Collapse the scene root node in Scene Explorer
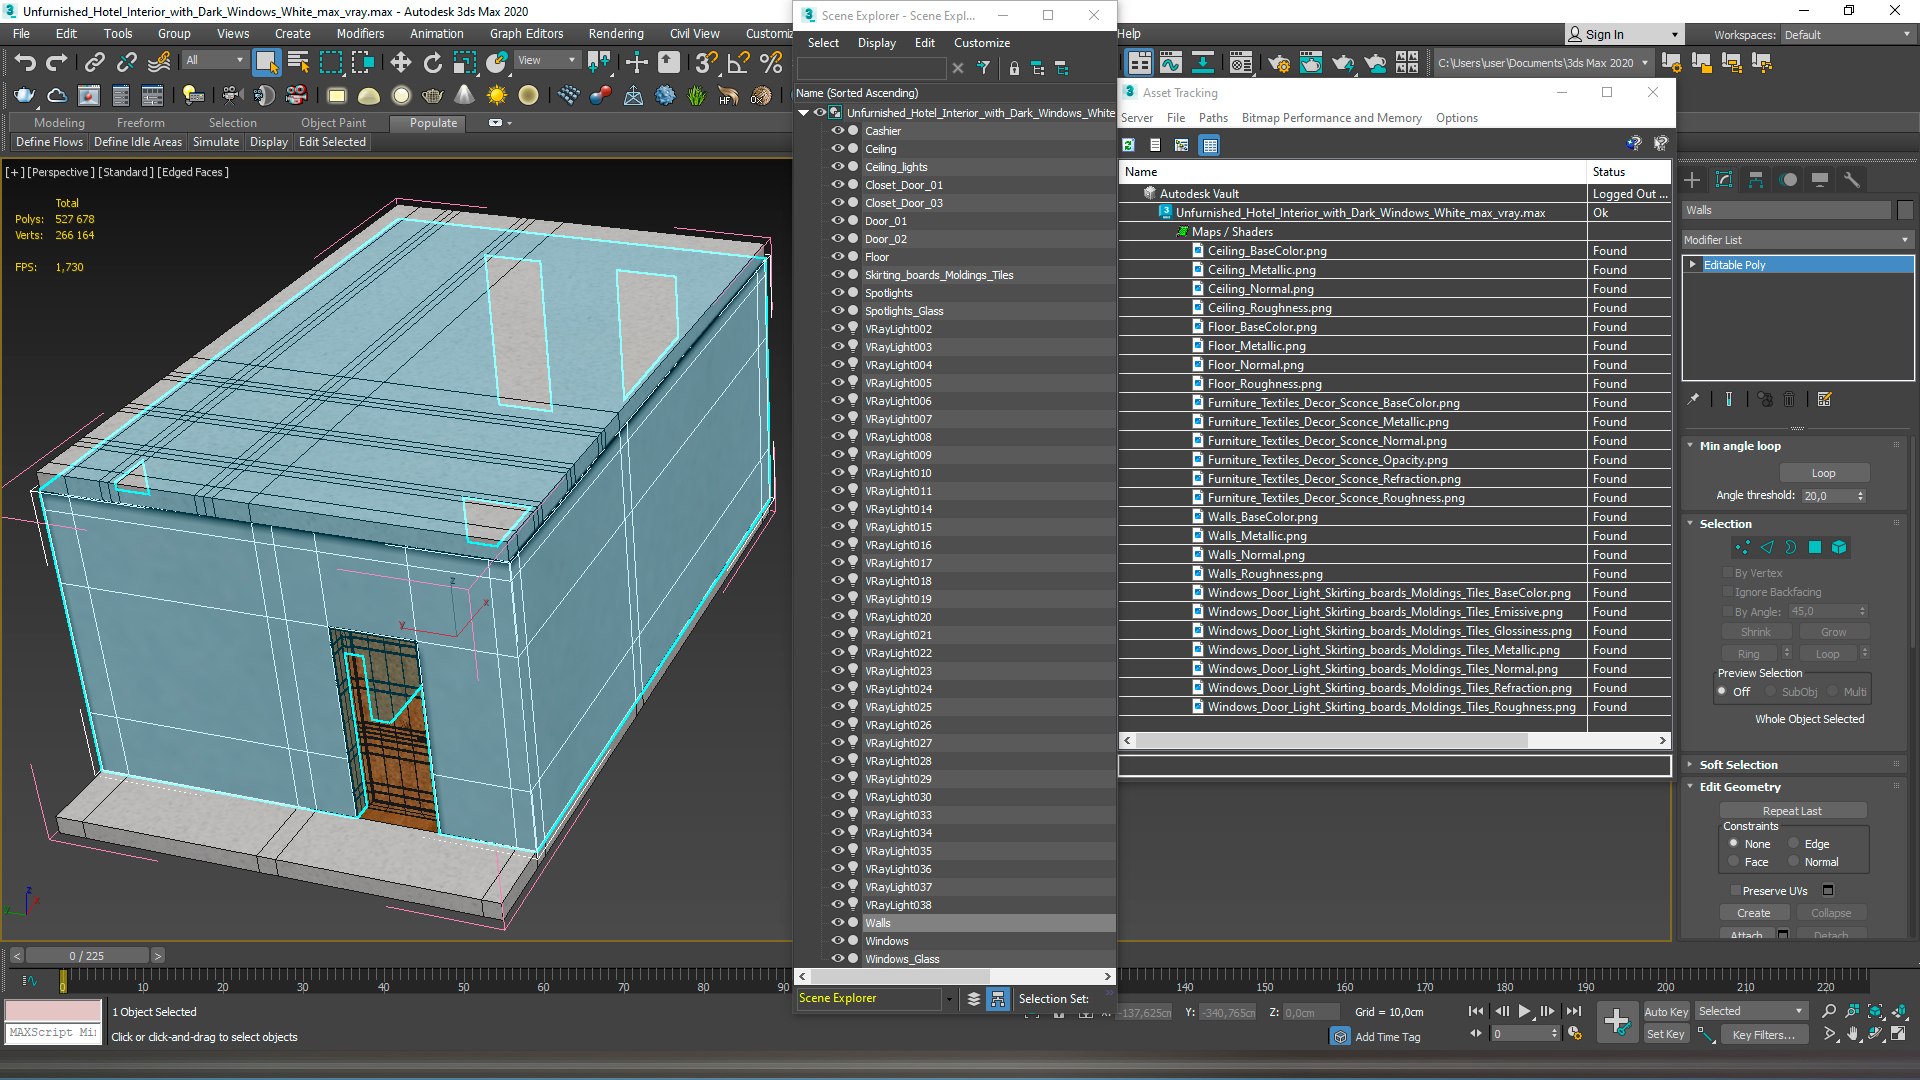1920x1080 pixels. (x=804, y=113)
